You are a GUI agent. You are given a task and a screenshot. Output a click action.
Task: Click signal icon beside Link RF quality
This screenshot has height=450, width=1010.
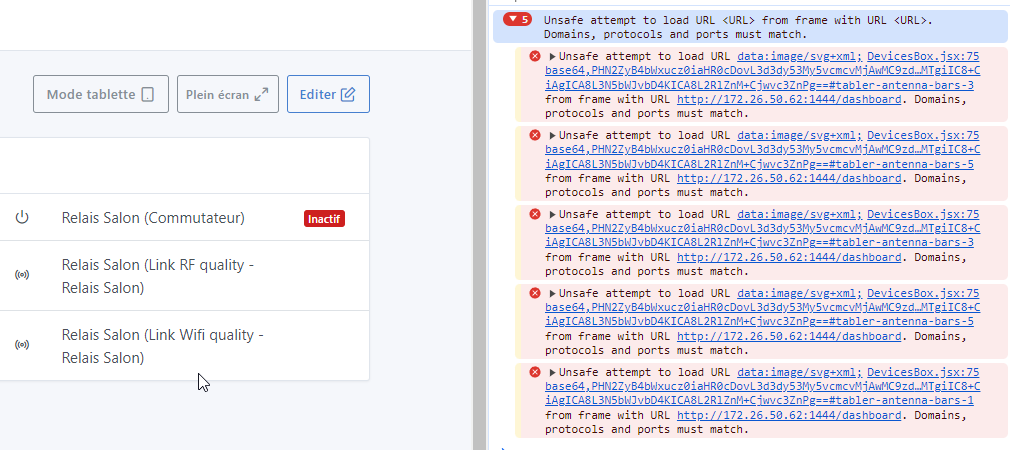coord(22,275)
